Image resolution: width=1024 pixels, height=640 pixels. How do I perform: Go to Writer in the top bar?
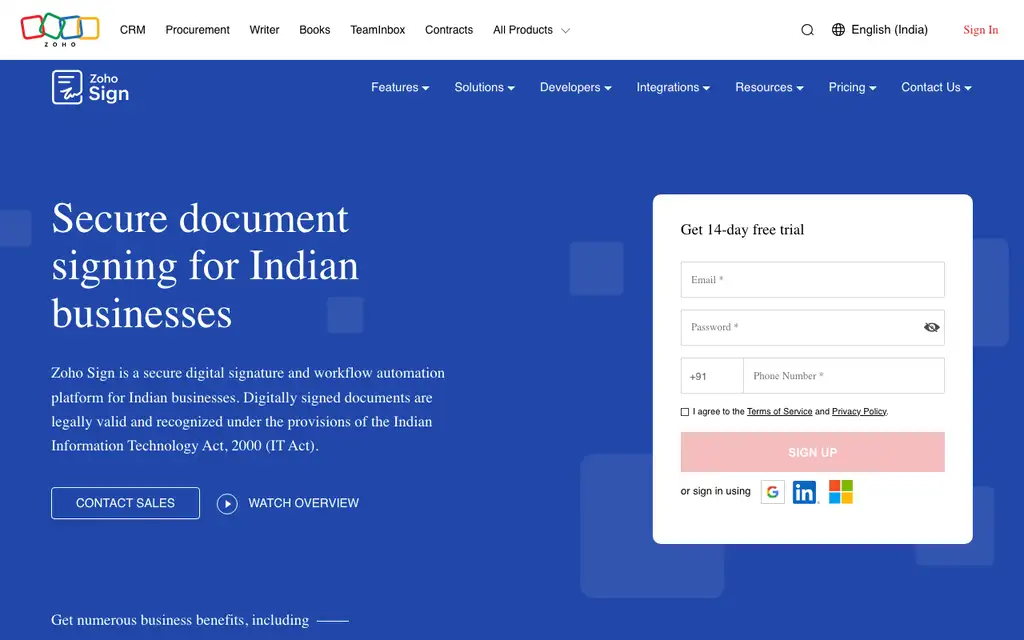[264, 30]
